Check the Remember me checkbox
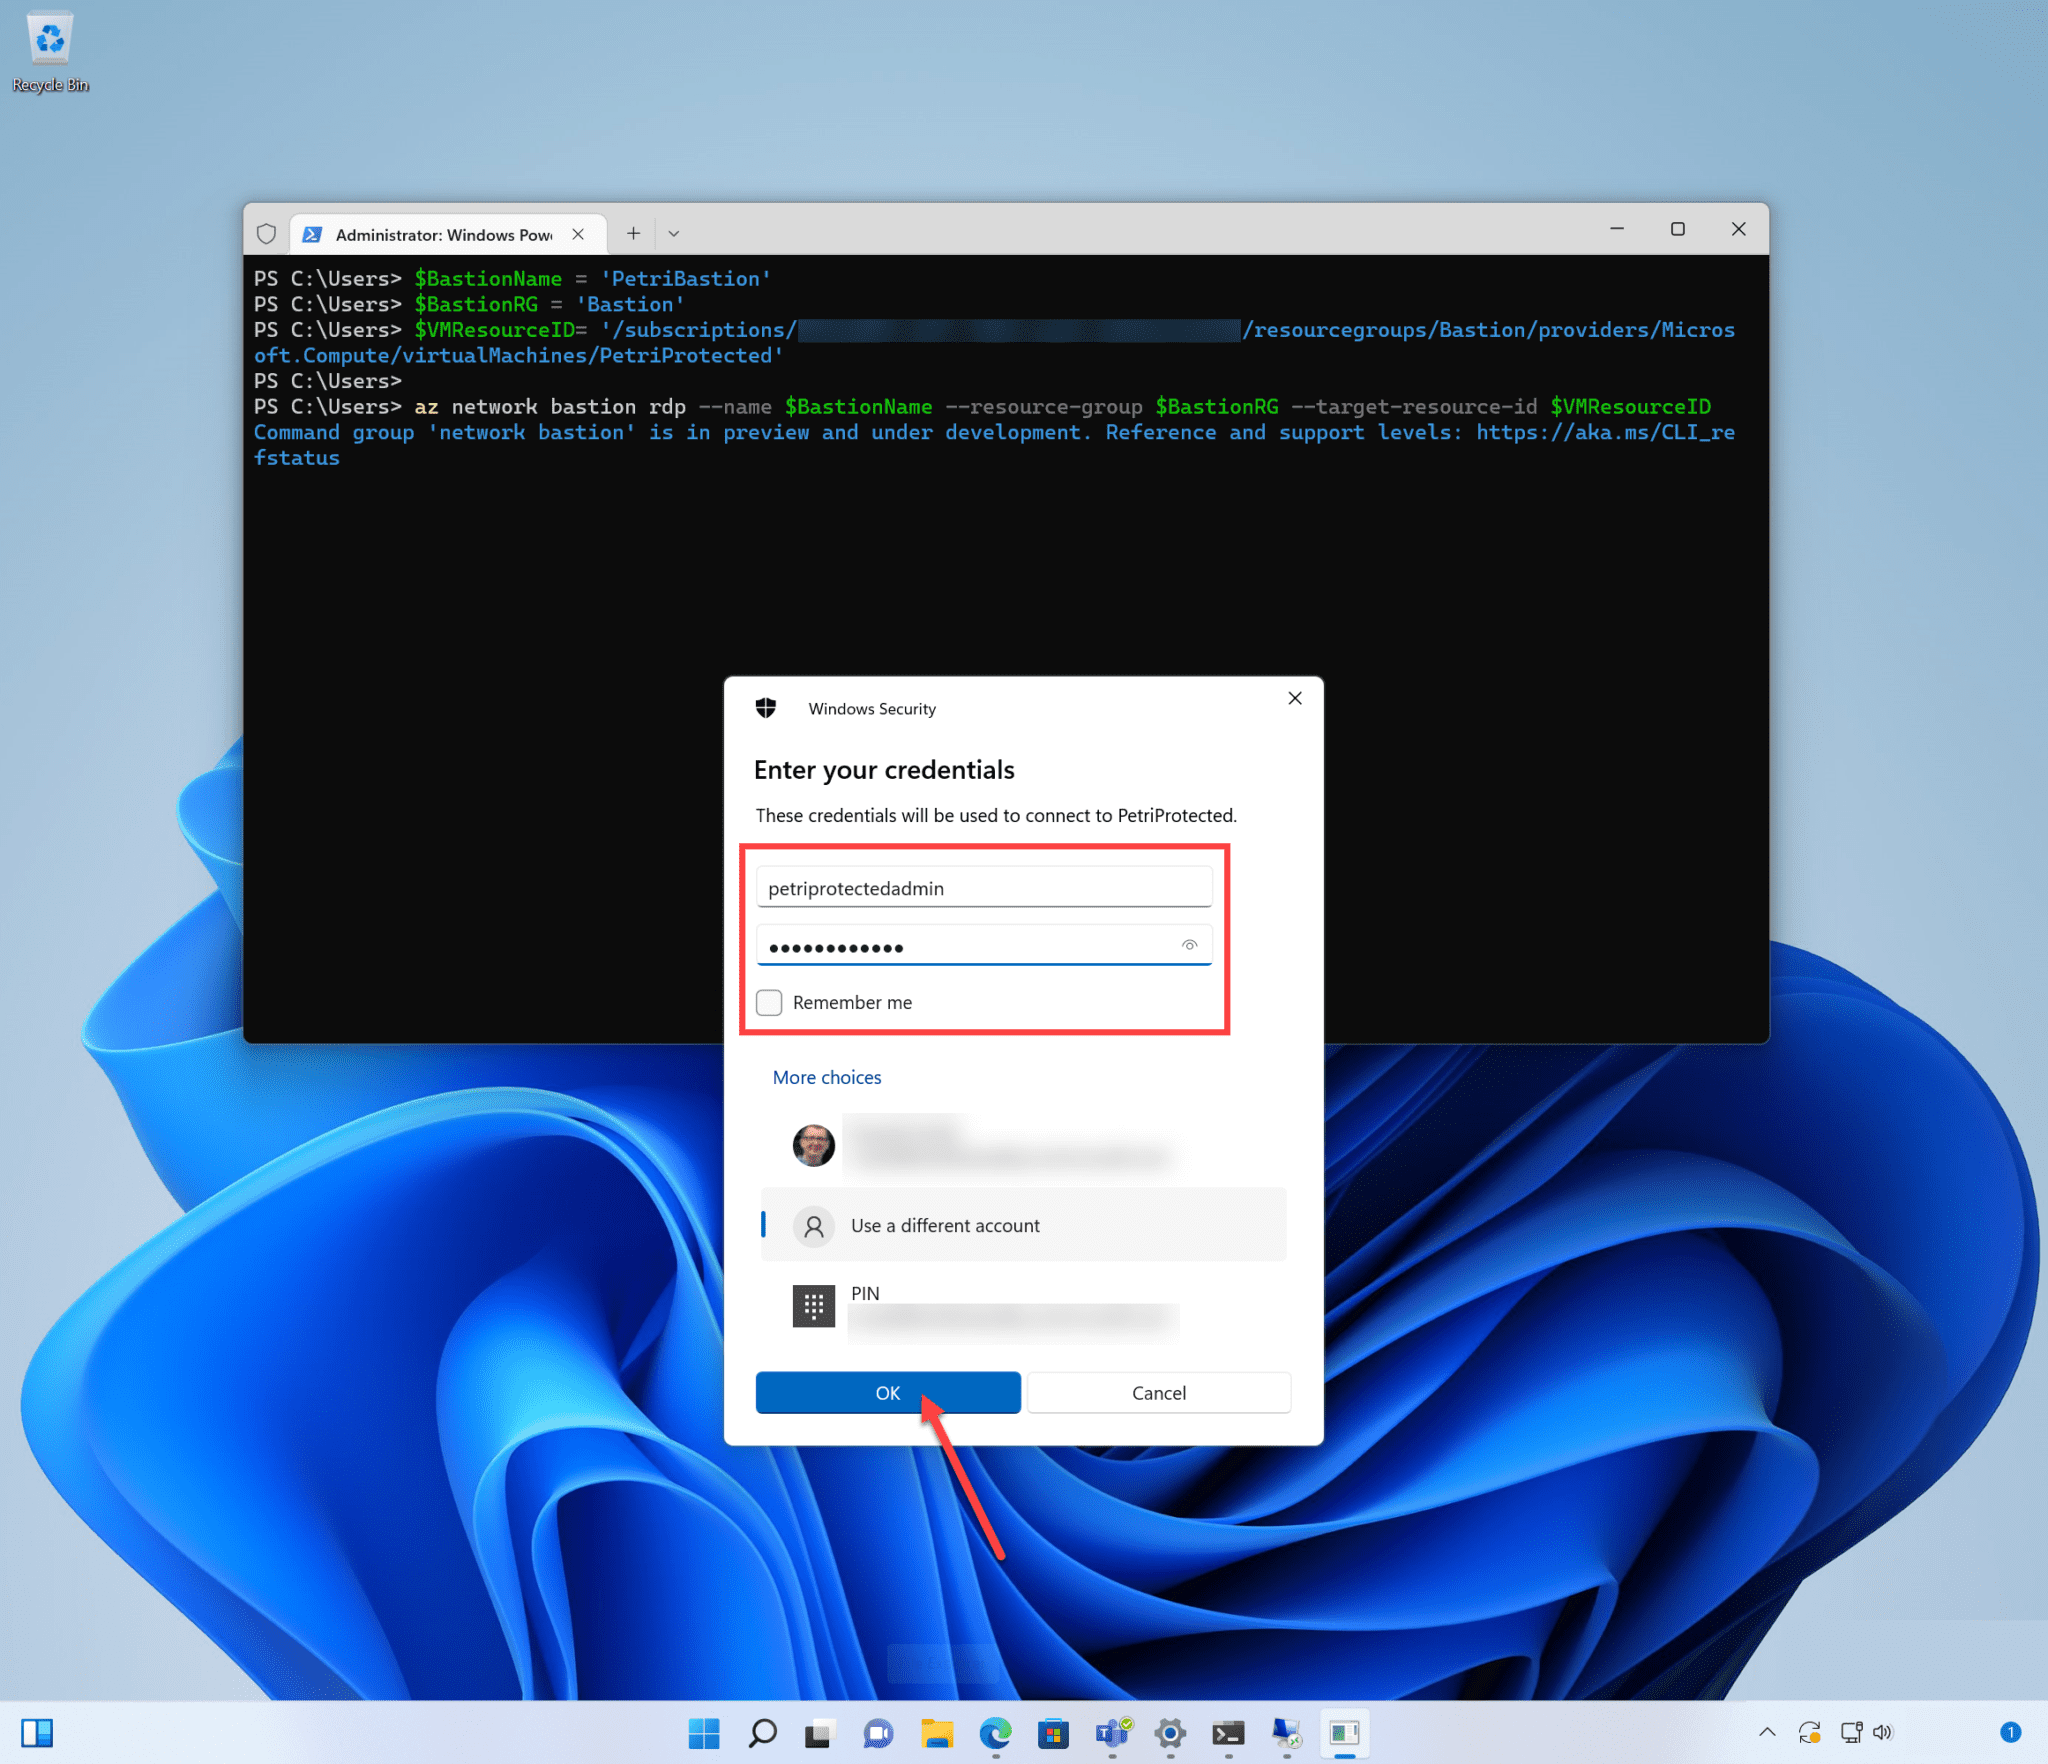Viewport: 2048px width, 1764px height. (x=769, y=1002)
